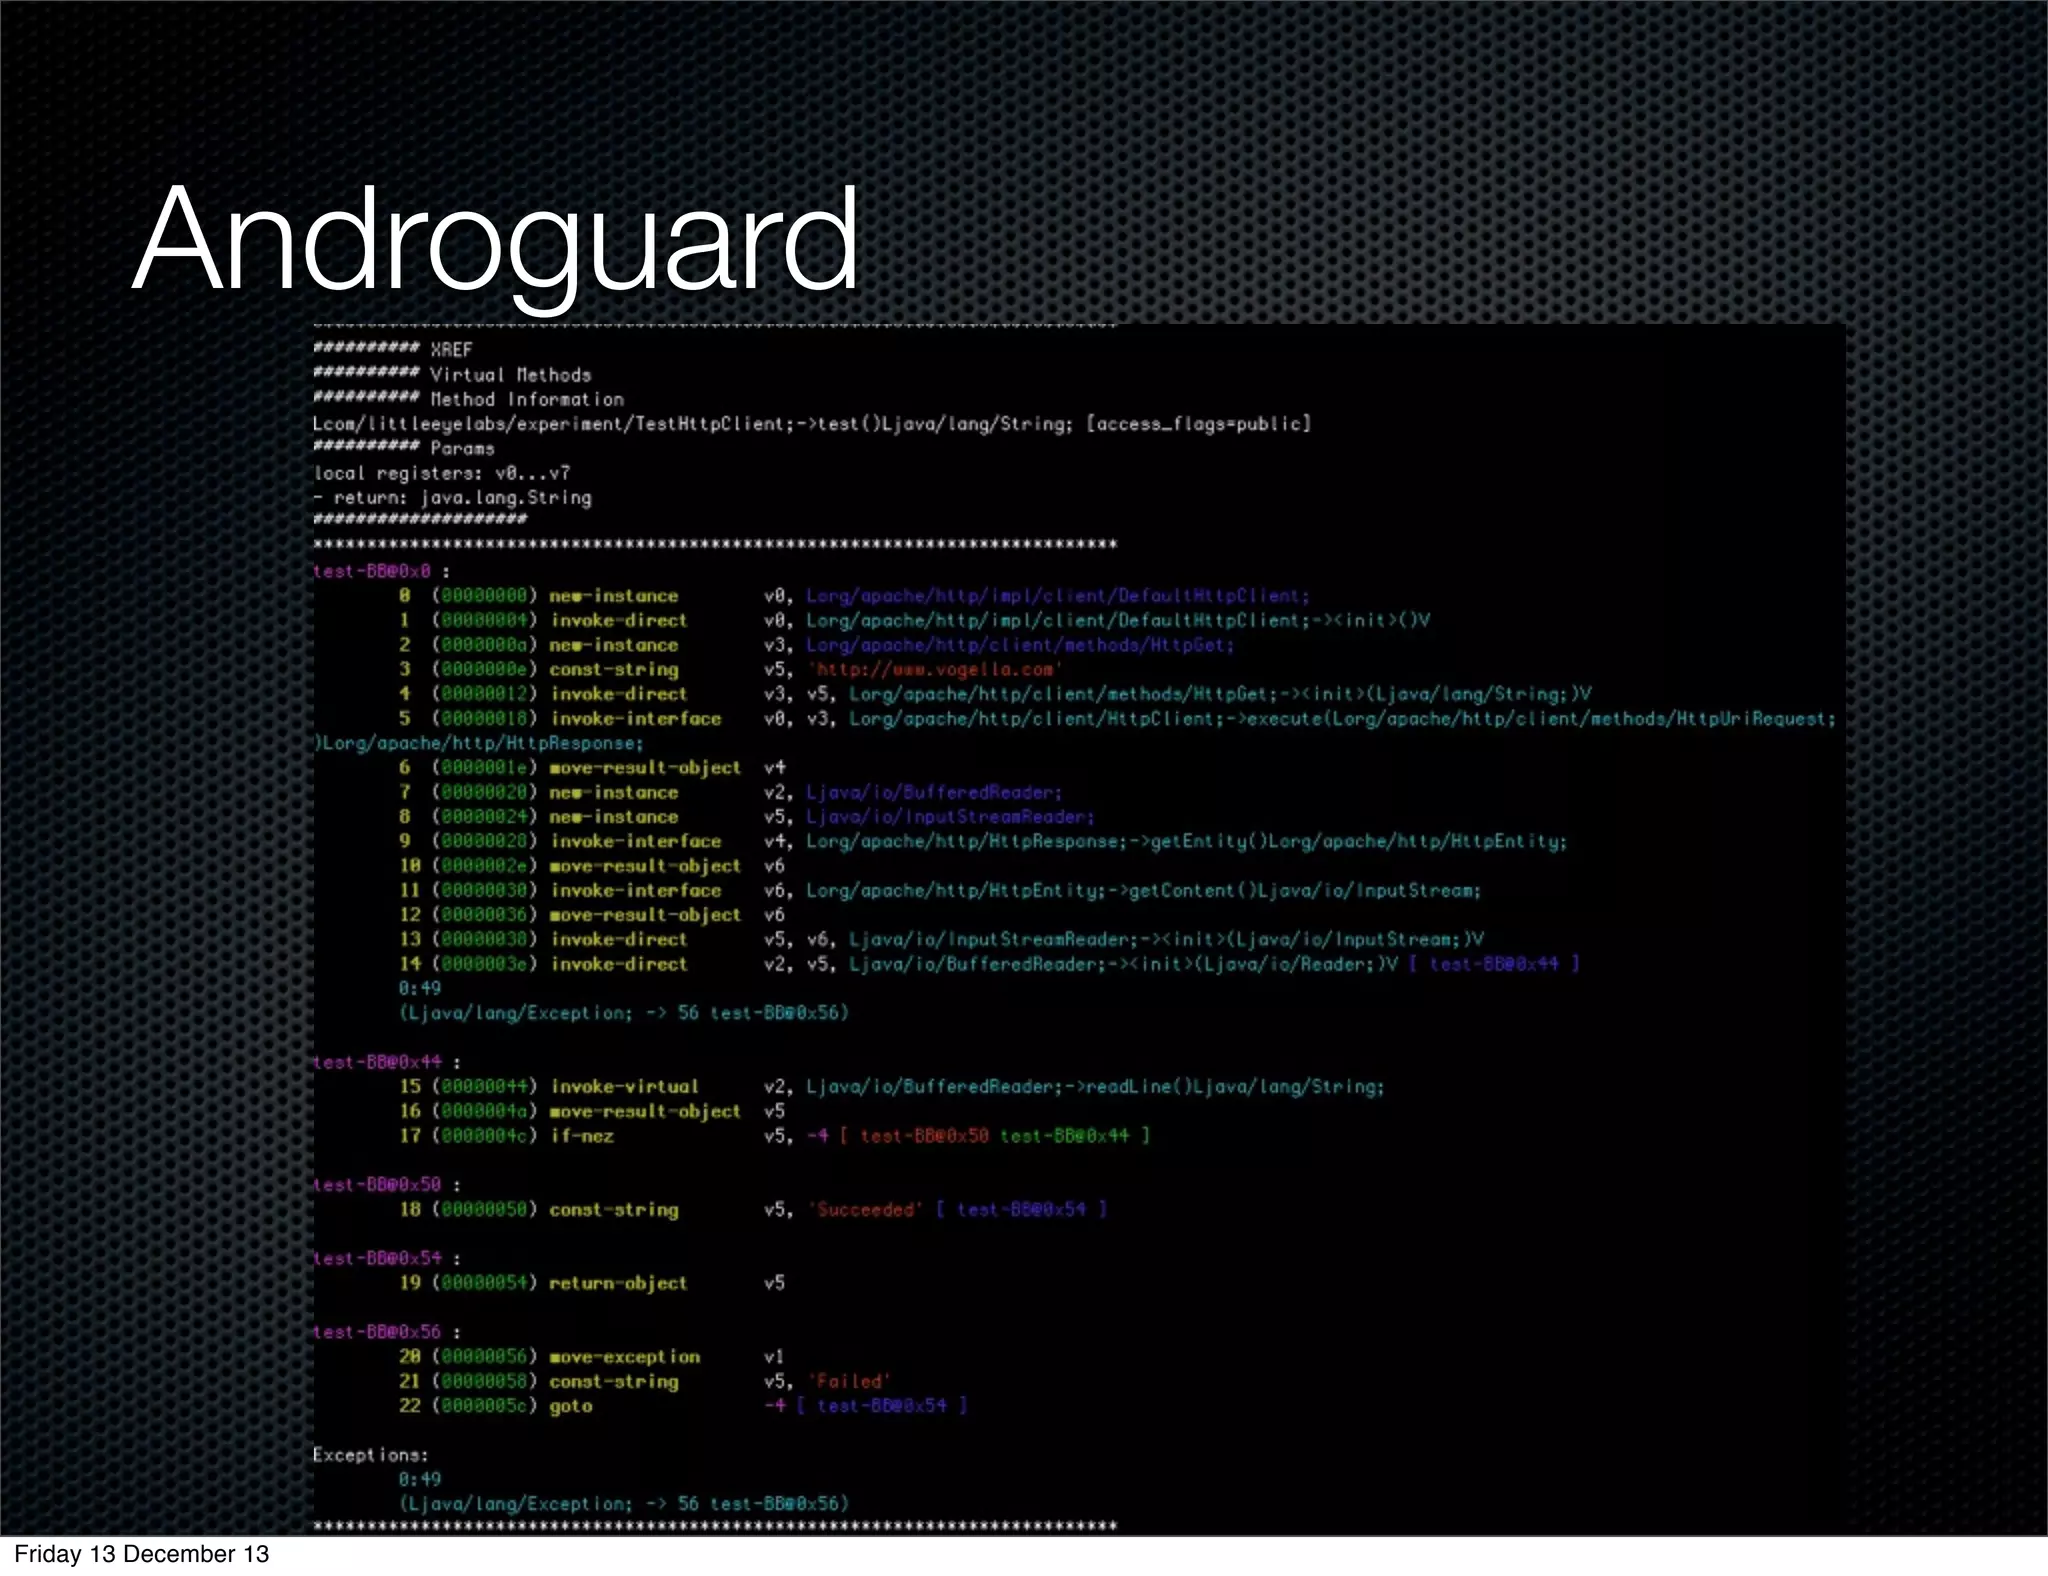Click the 'test-BB@0x0 :' block label
This screenshot has width=2048, height=1576.
pyautogui.click(x=381, y=571)
